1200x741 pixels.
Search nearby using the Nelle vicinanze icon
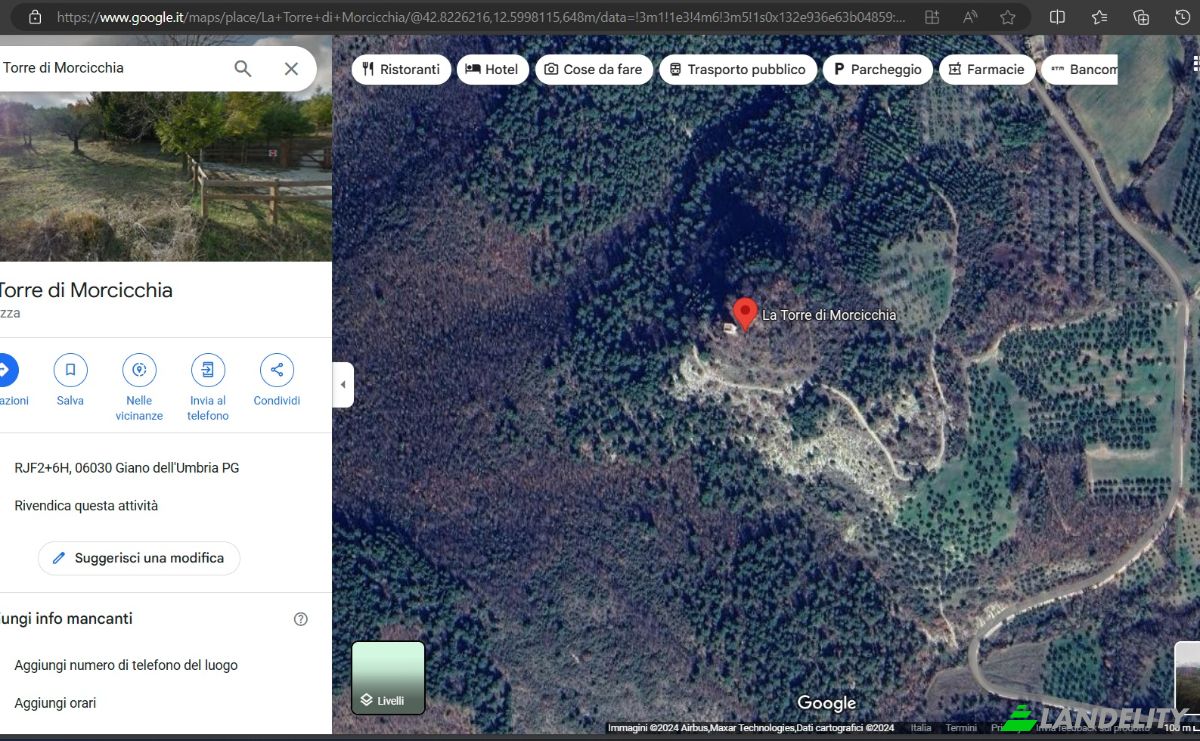point(139,369)
